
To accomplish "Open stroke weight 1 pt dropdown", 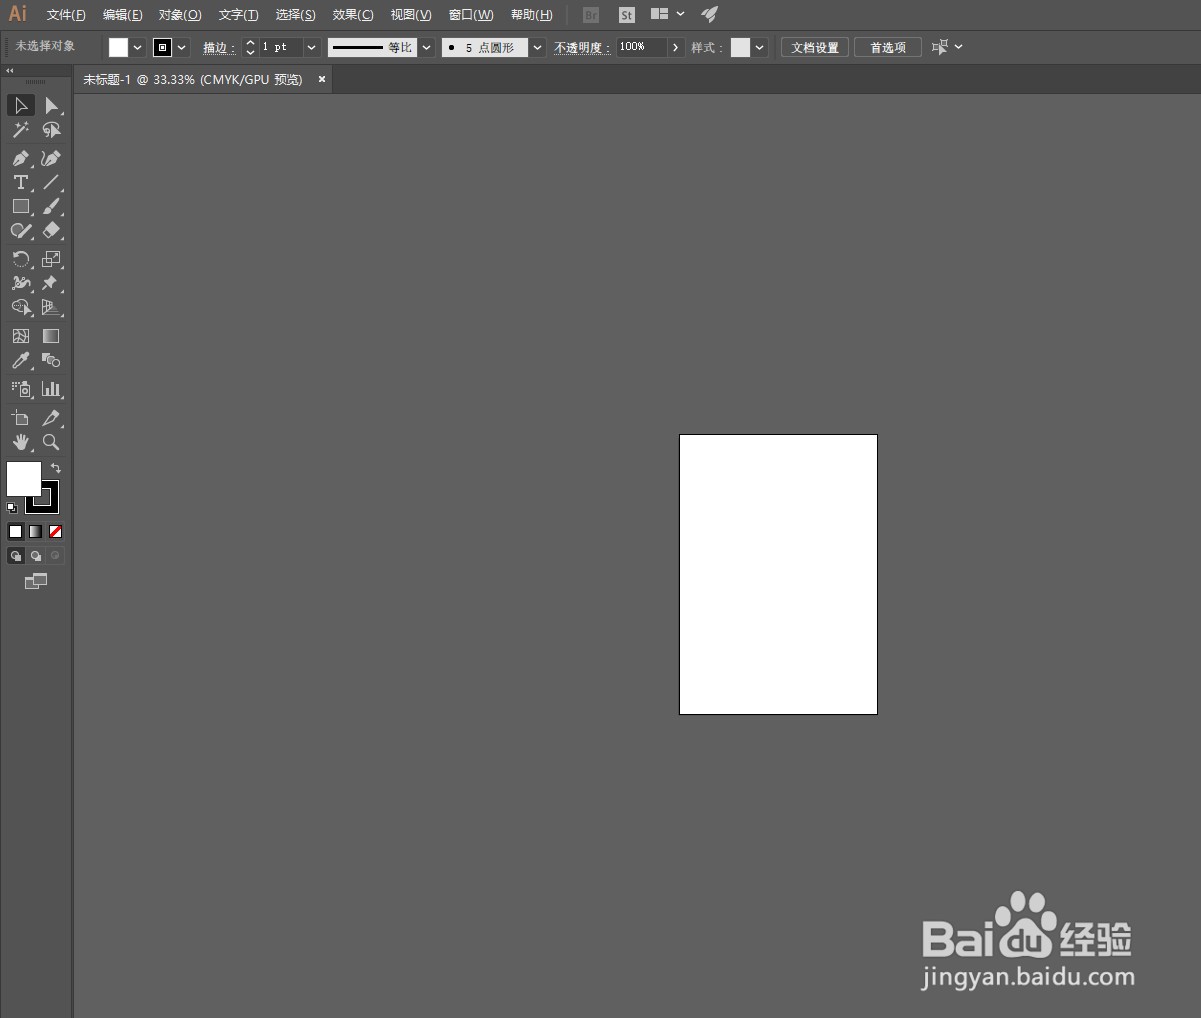I will pyautogui.click(x=312, y=47).
